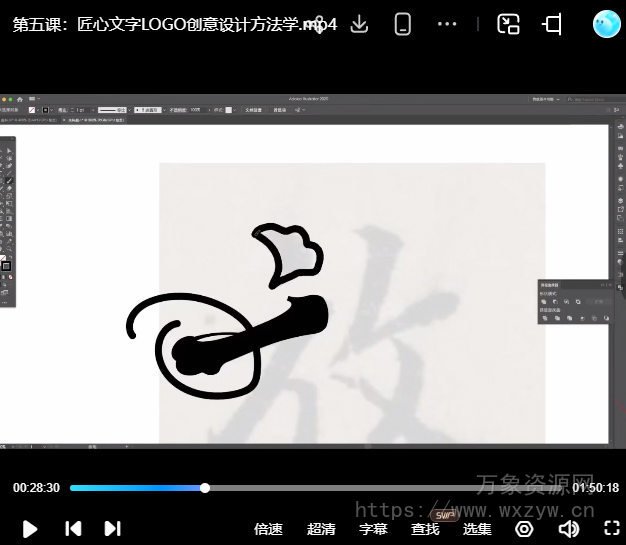Click the play button
The height and width of the screenshot is (545, 626).
pos(30,528)
